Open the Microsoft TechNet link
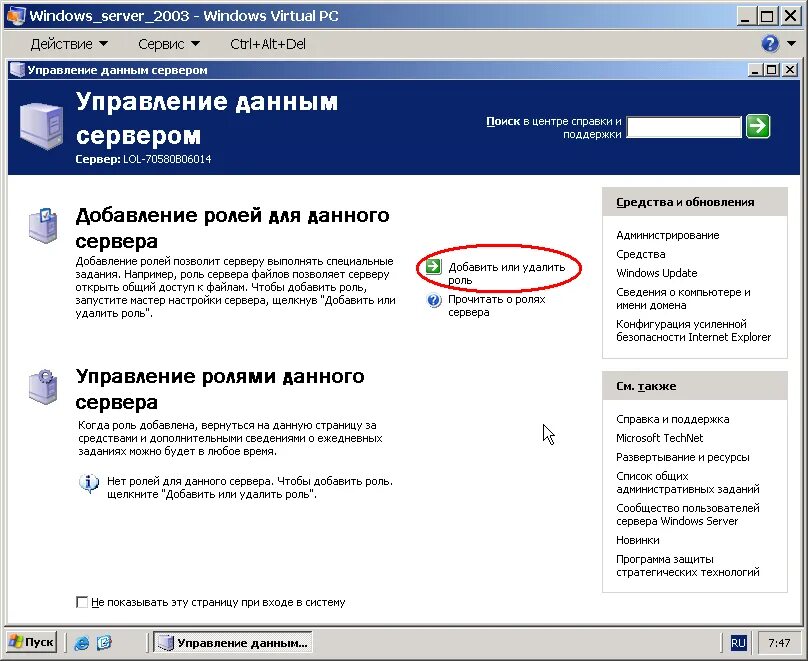 click(x=659, y=438)
